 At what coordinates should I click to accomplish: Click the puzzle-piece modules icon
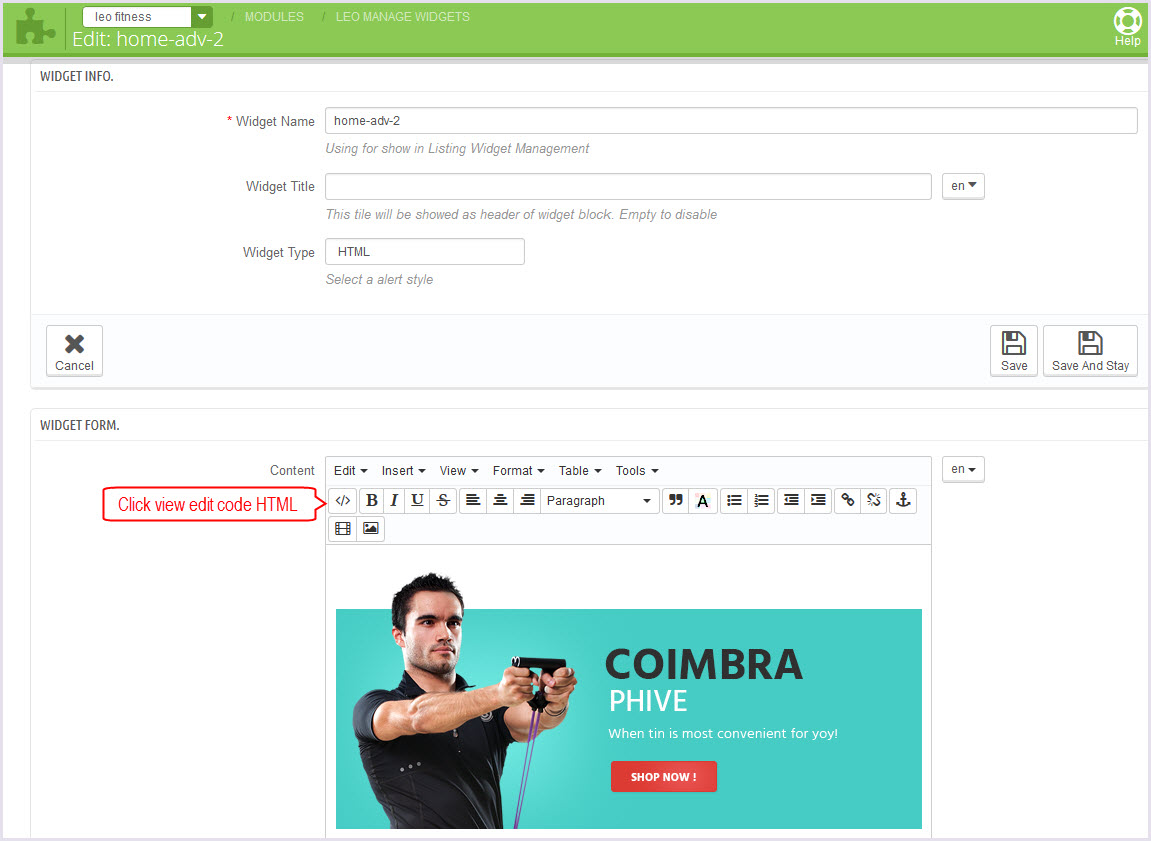35,27
